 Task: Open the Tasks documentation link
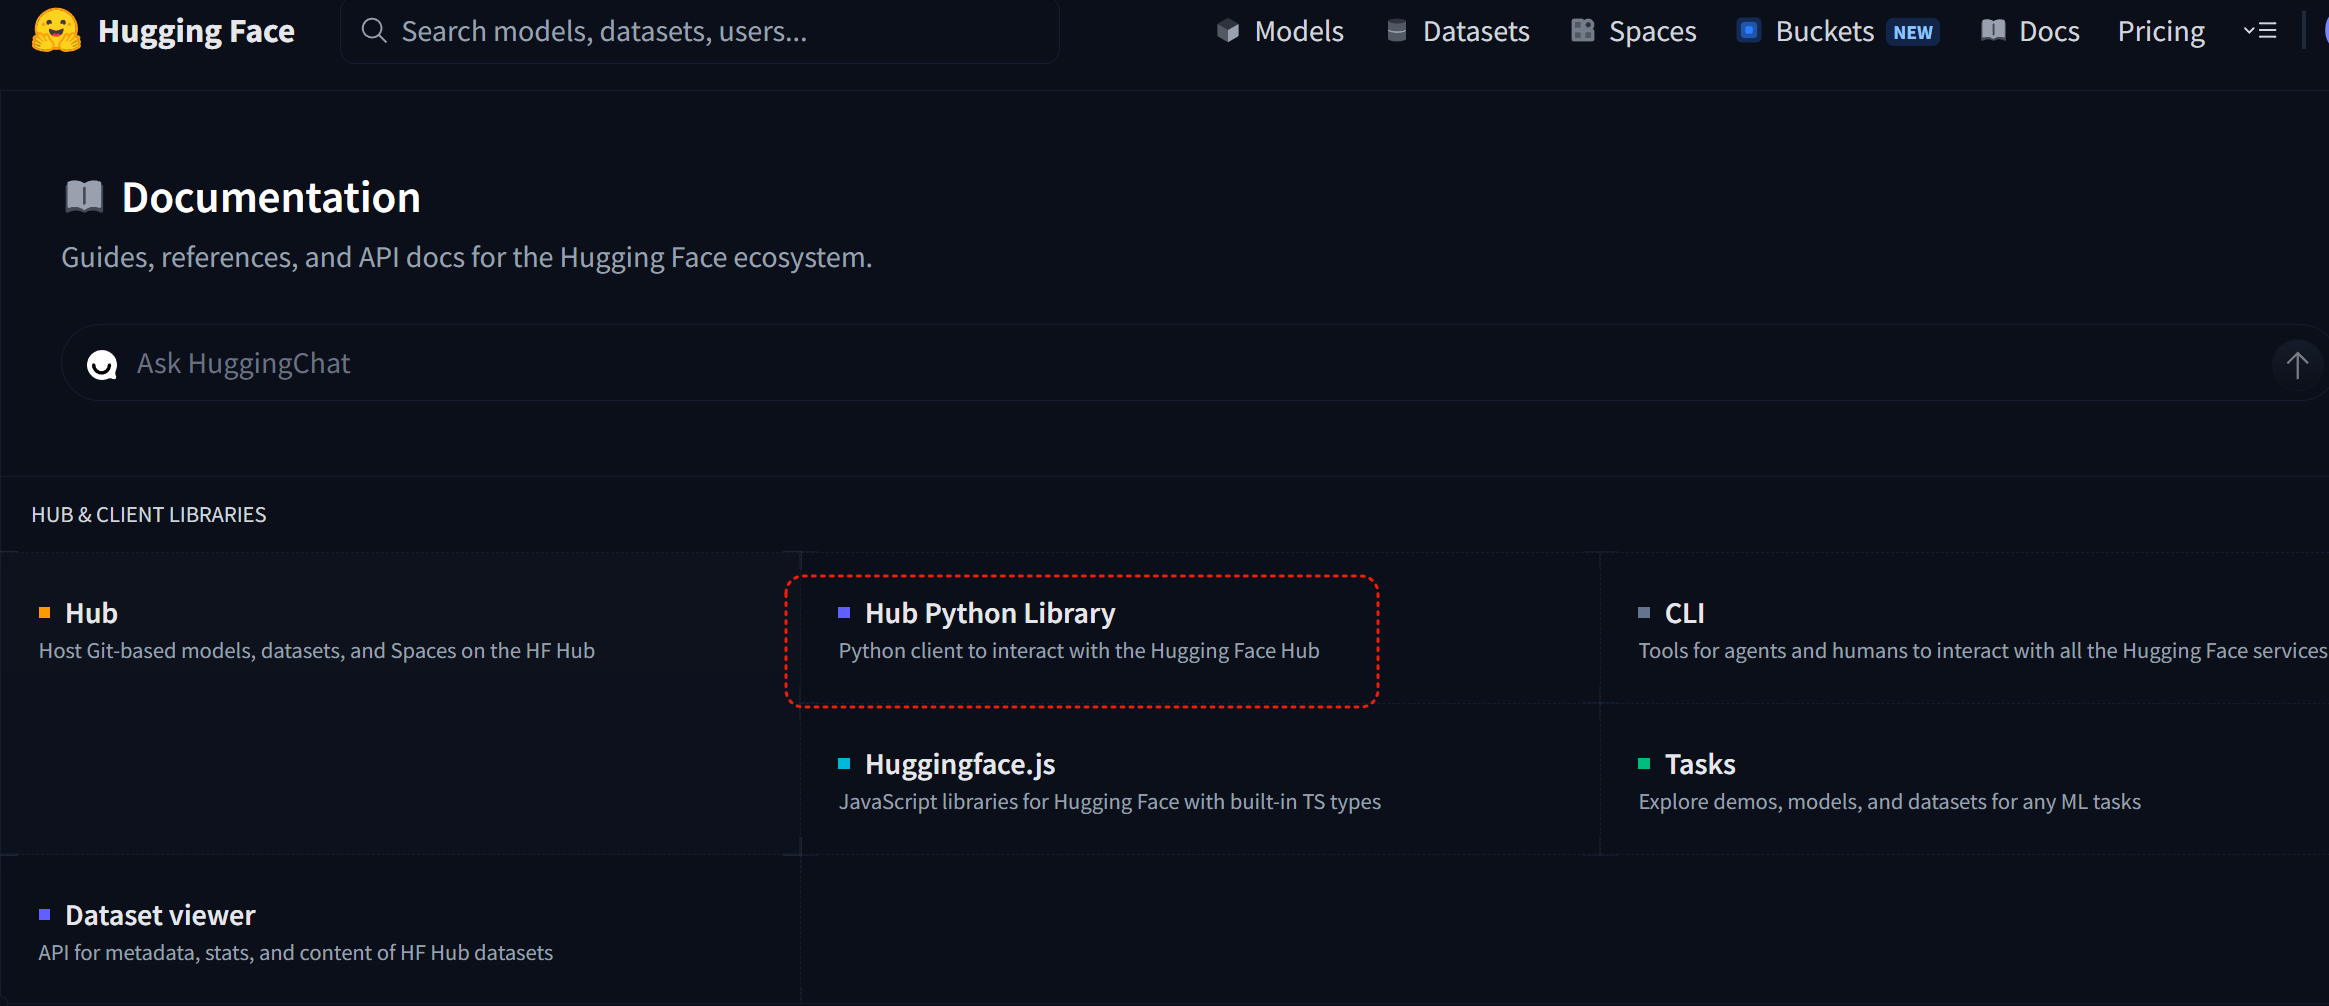pos(1700,764)
